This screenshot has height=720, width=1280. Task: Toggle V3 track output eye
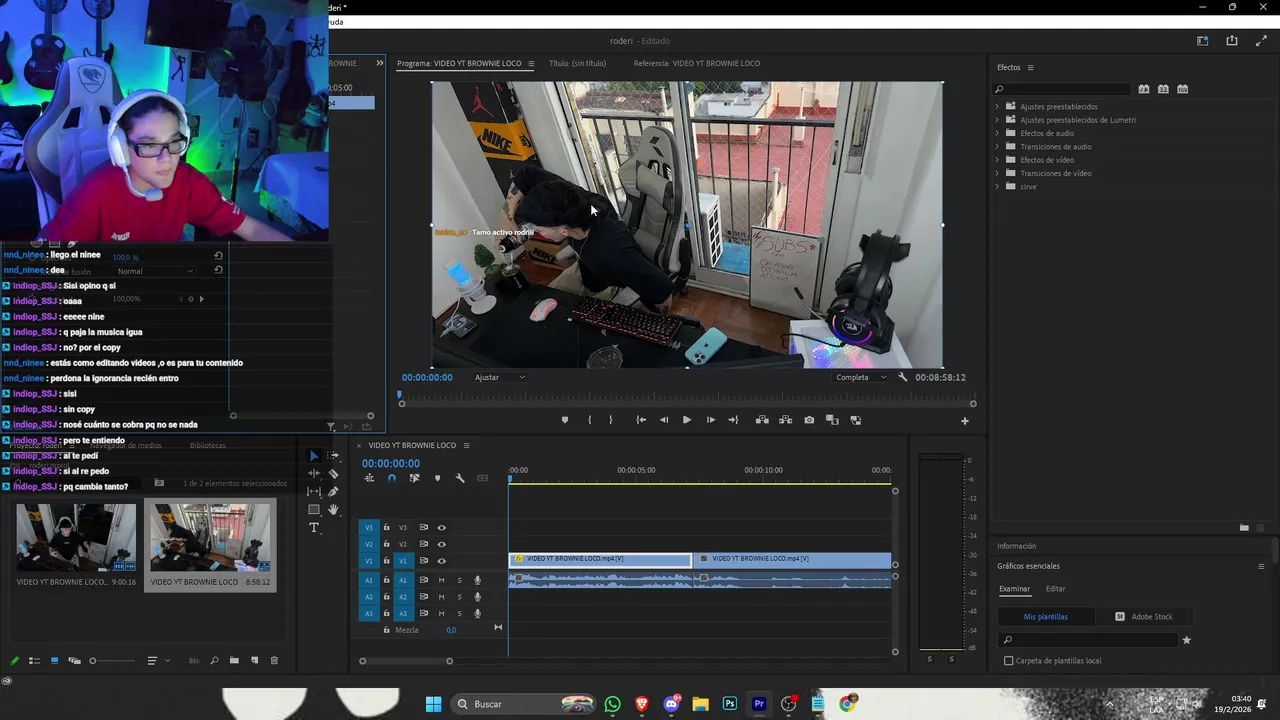click(x=441, y=528)
